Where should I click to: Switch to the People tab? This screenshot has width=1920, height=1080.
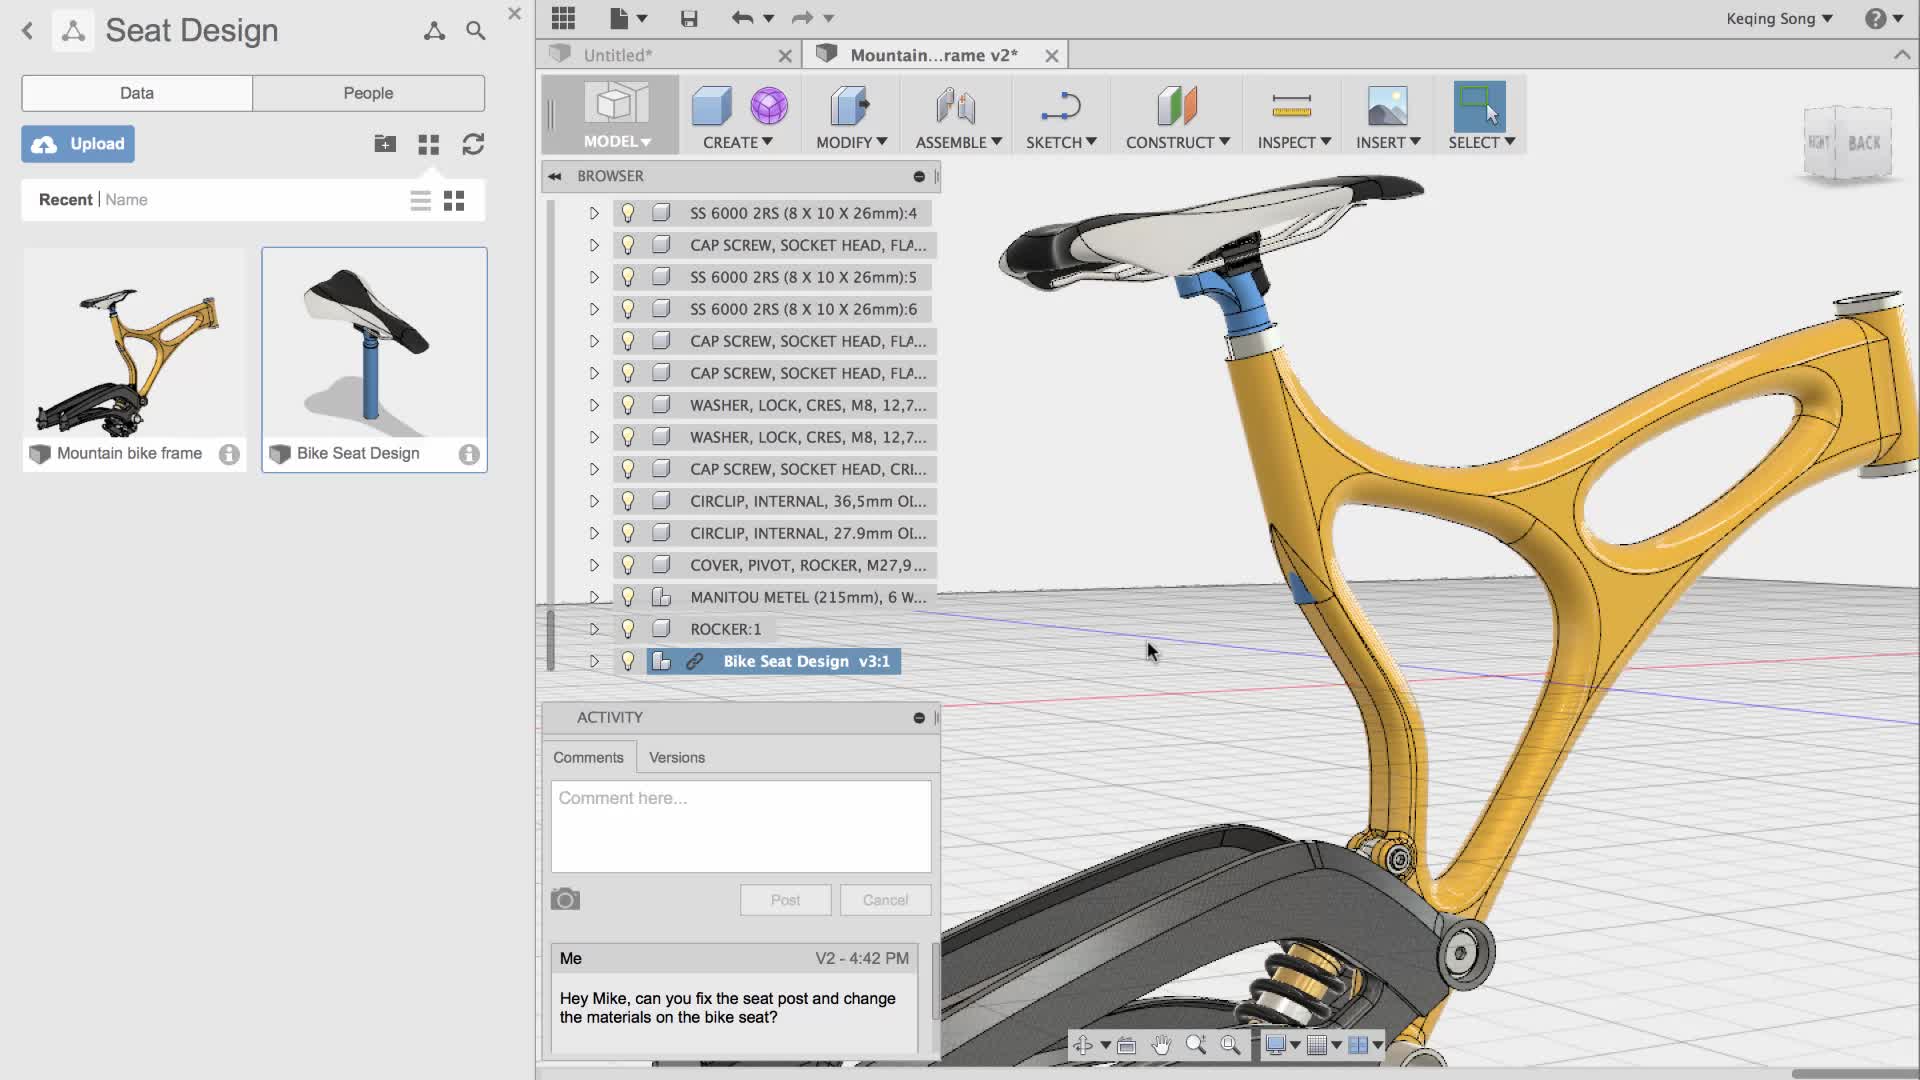(x=368, y=93)
